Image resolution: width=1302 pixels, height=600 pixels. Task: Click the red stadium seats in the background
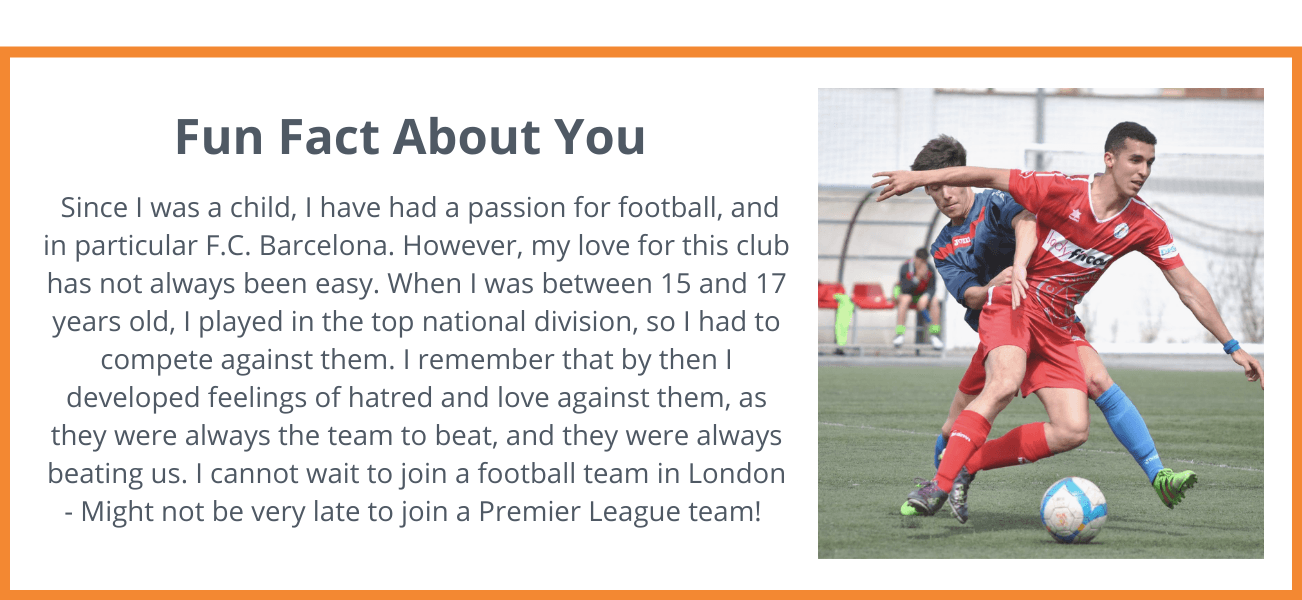pos(856,296)
